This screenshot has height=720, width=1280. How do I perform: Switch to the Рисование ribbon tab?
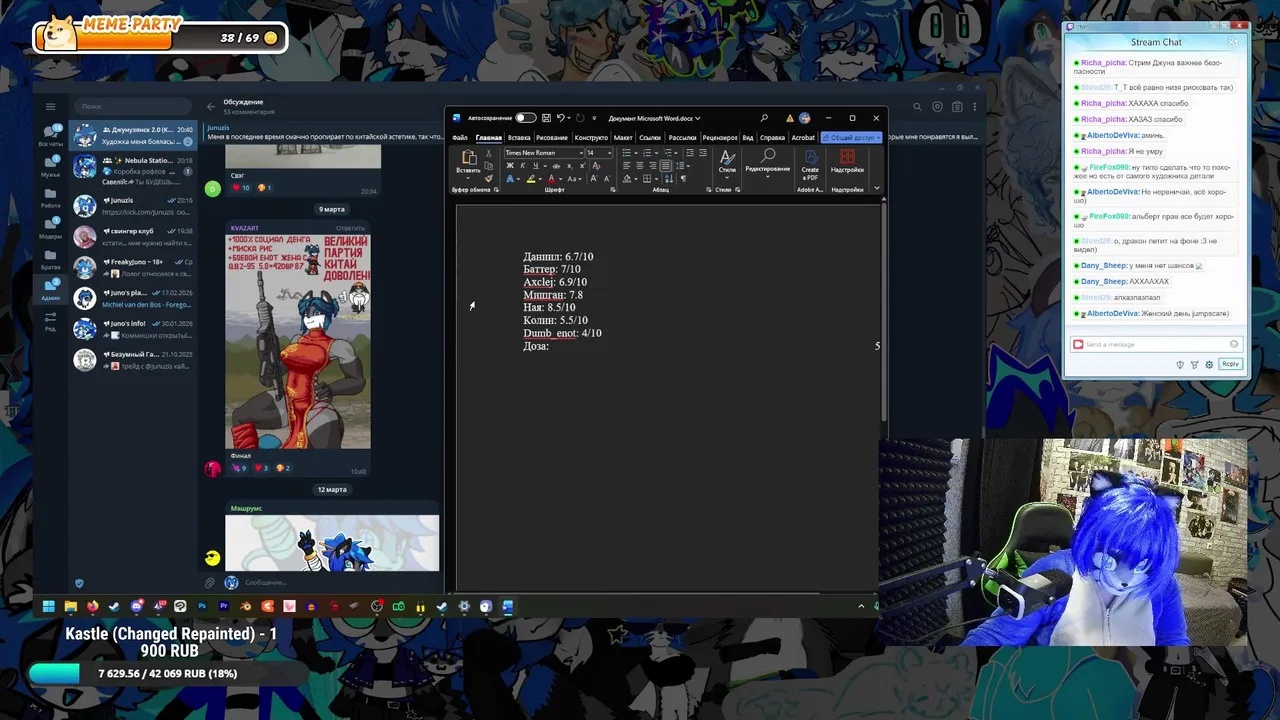coord(552,138)
